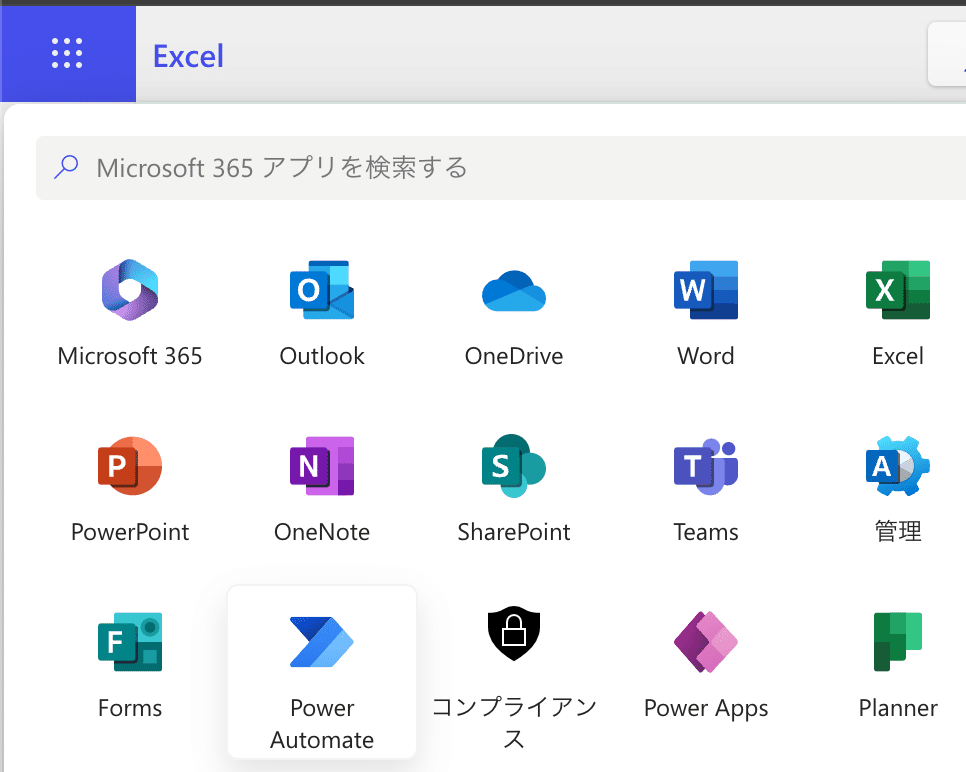Click the OneNote text label
This screenshot has width=966, height=772.
(322, 532)
